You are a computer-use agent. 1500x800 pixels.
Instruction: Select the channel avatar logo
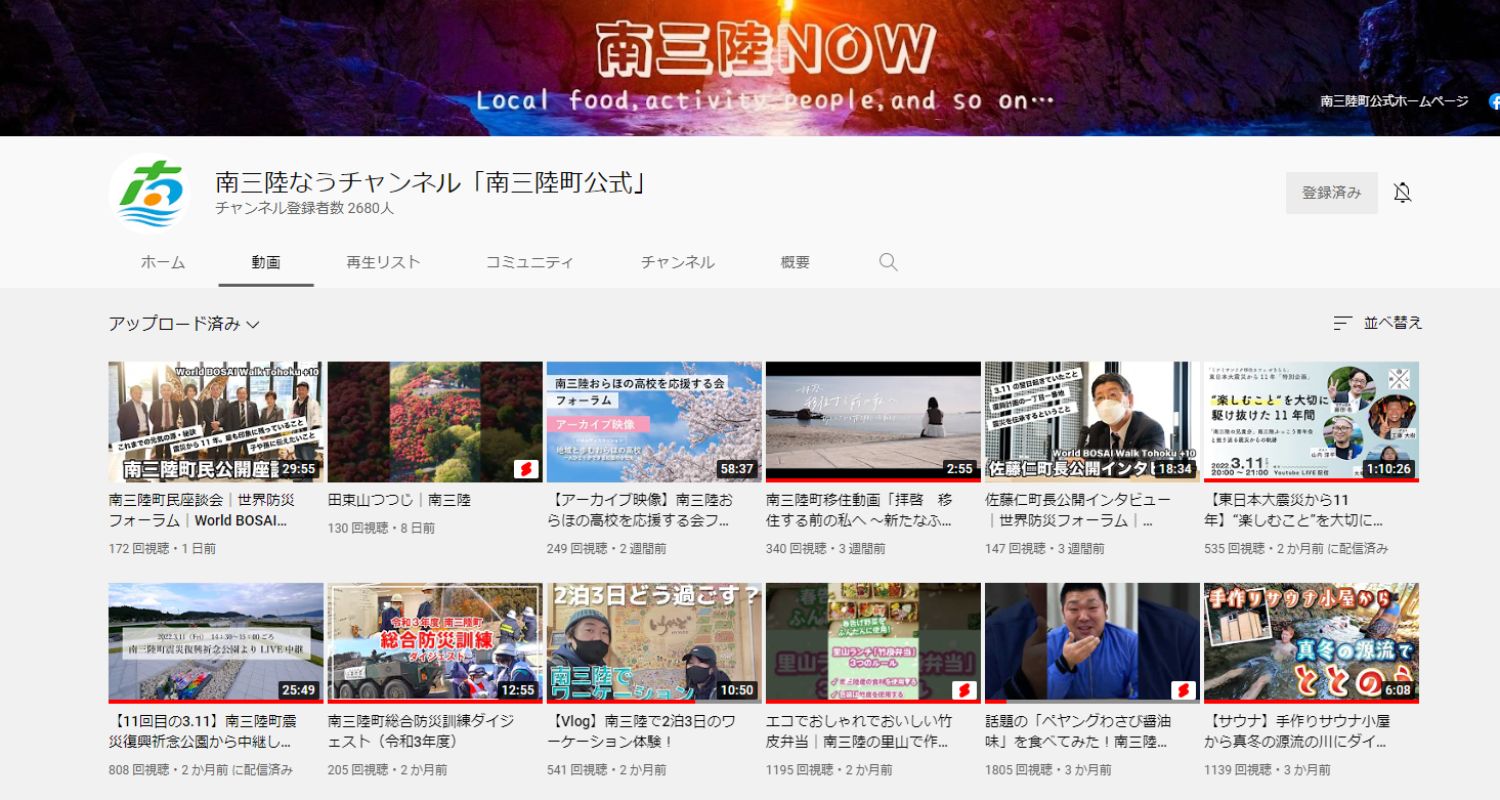click(x=150, y=192)
